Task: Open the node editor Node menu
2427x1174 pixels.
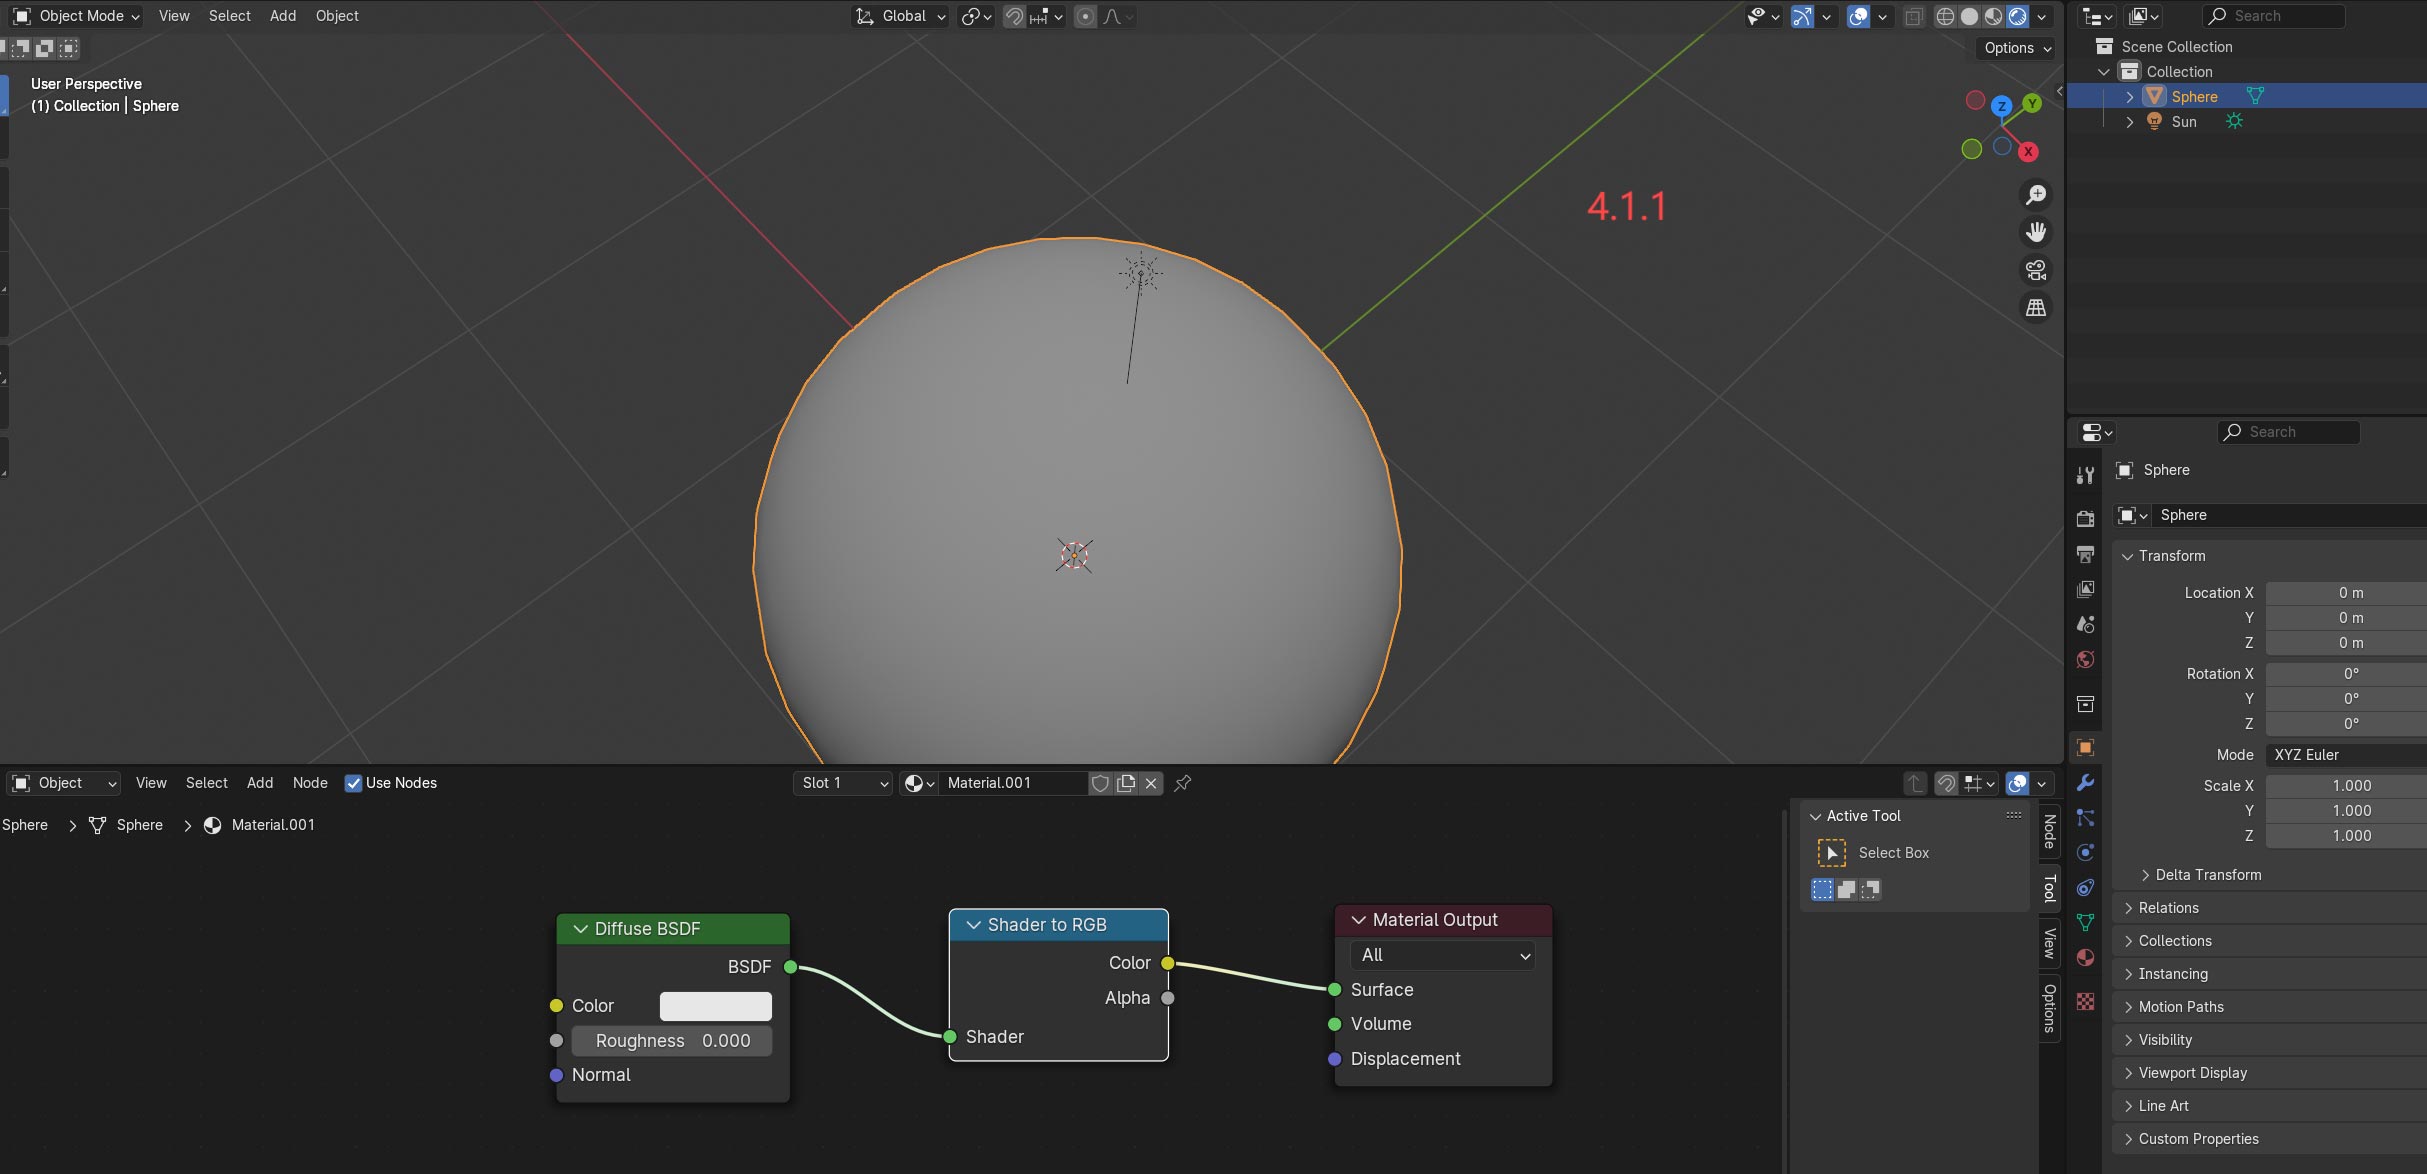Action: [310, 783]
